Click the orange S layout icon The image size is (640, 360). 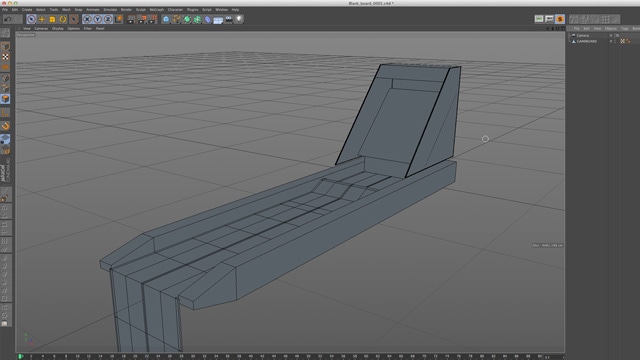coord(560,19)
